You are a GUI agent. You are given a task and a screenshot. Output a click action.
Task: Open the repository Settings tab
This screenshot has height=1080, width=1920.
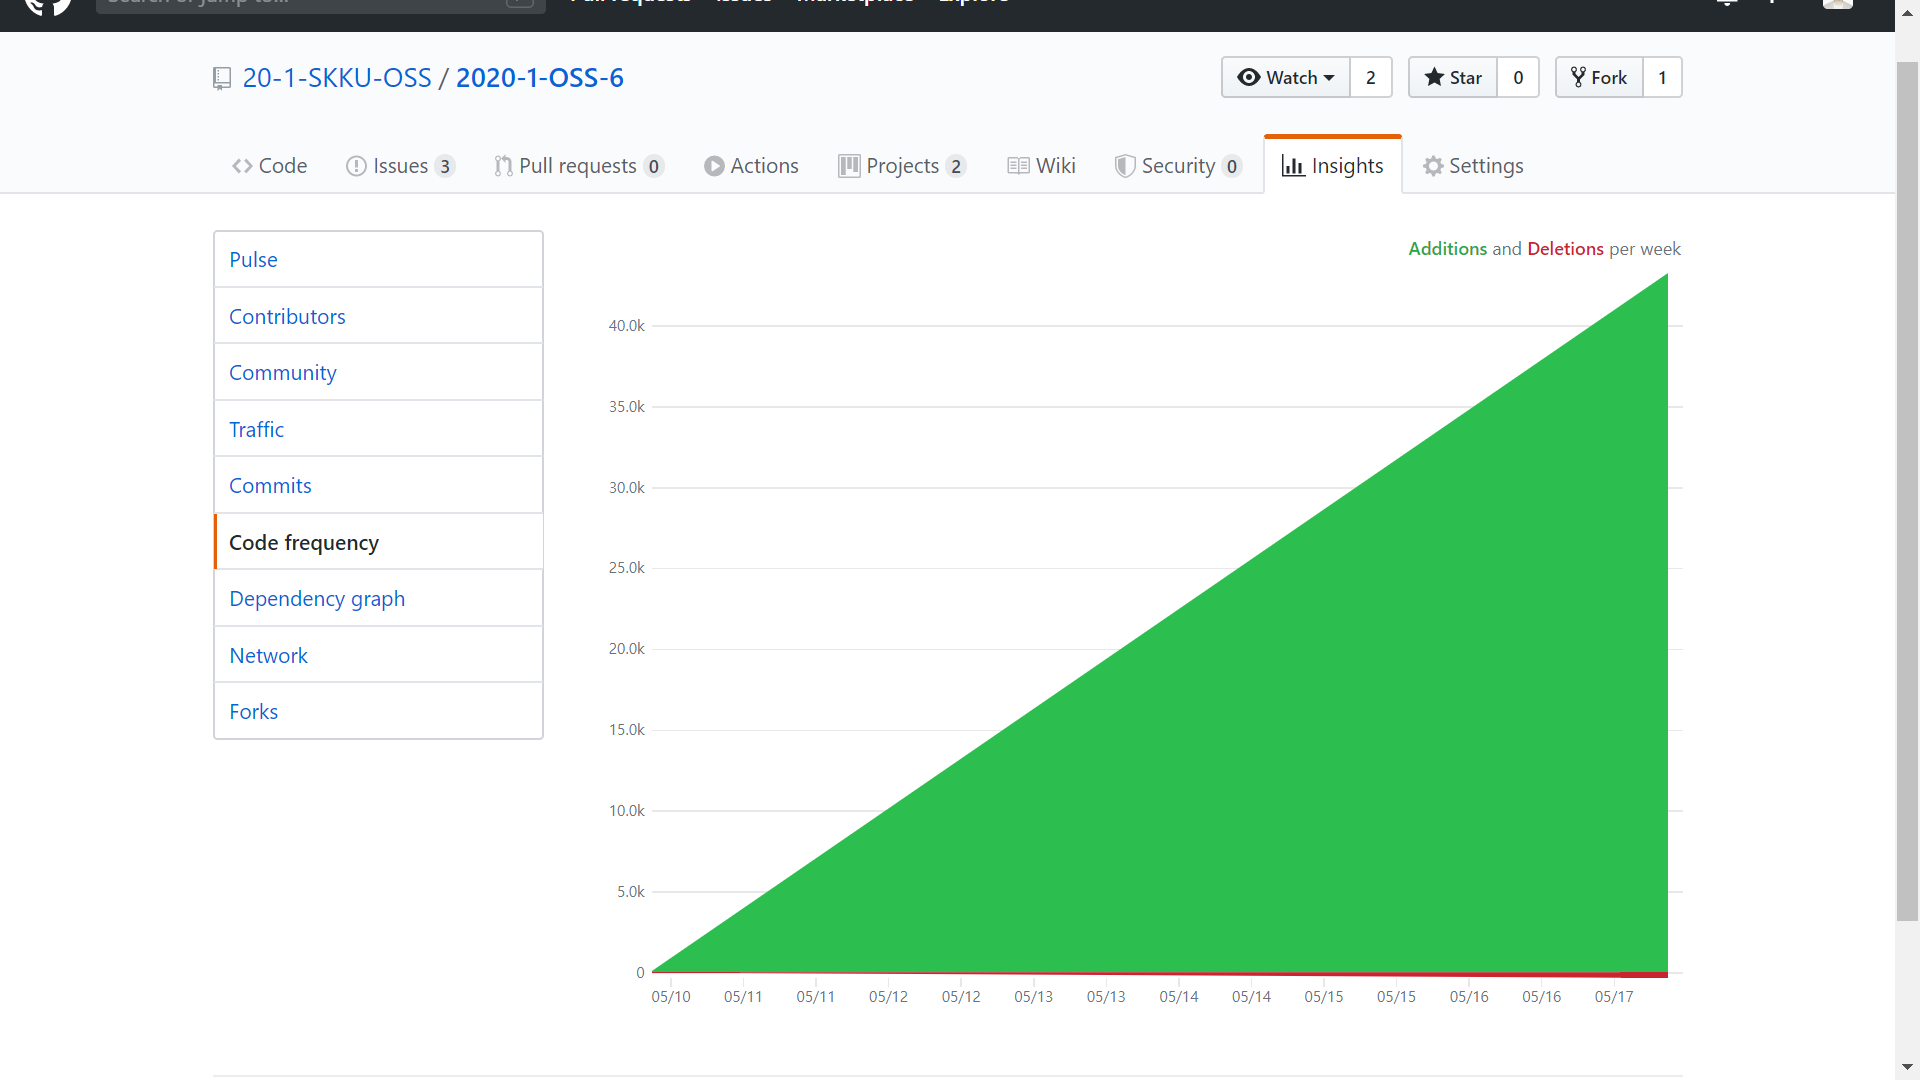click(1473, 166)
